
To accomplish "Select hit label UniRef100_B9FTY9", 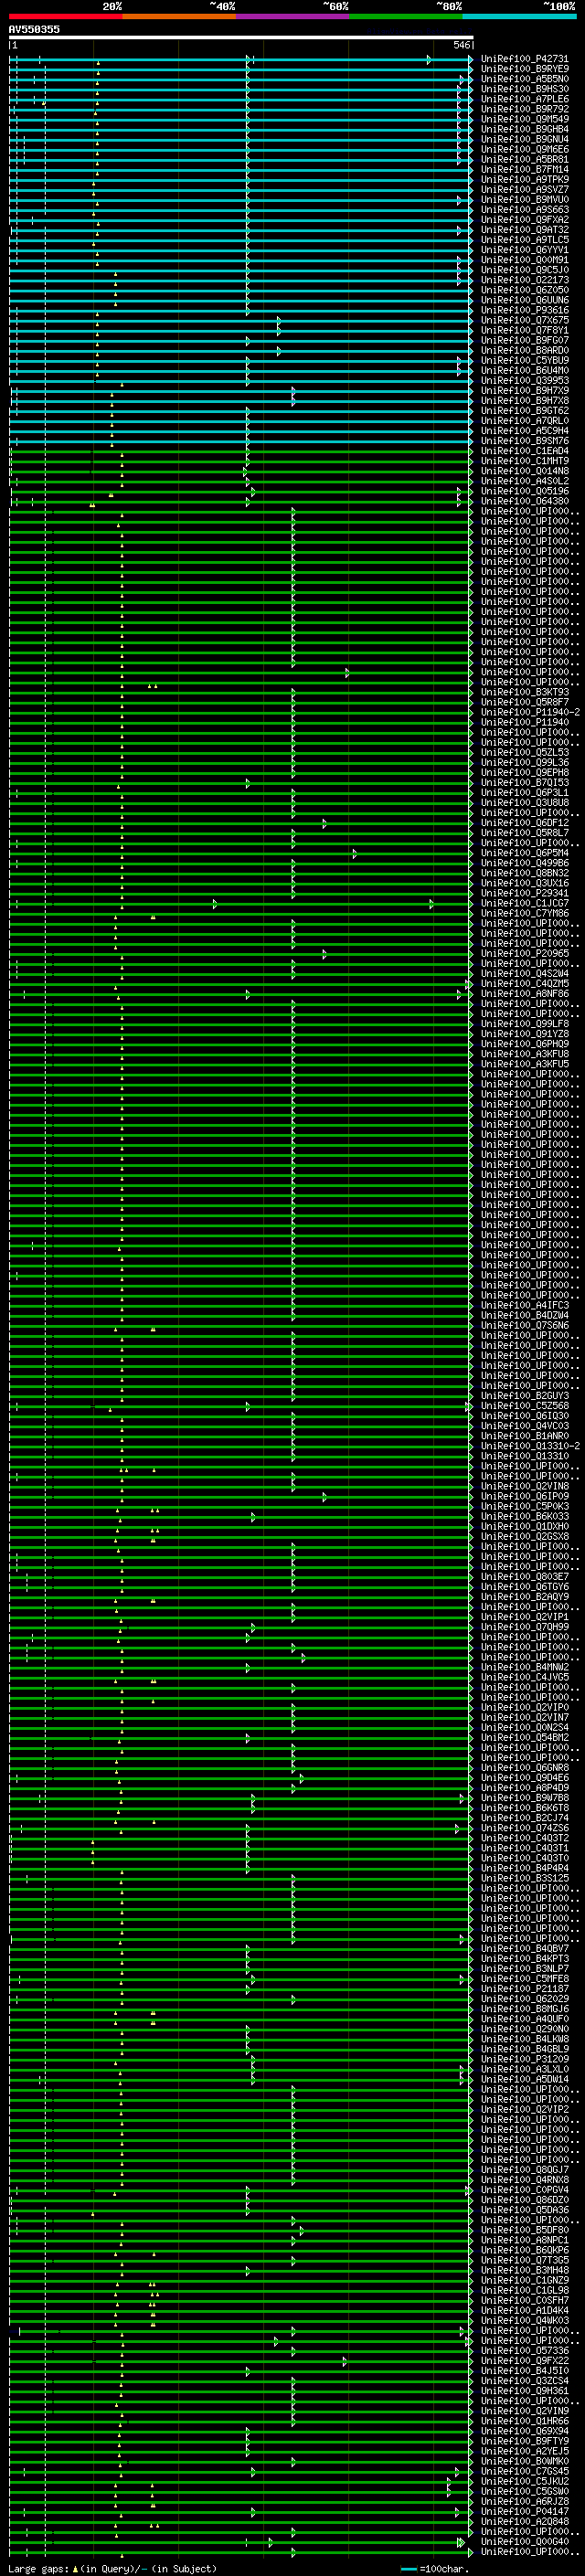I will (x=524, y=2440).
